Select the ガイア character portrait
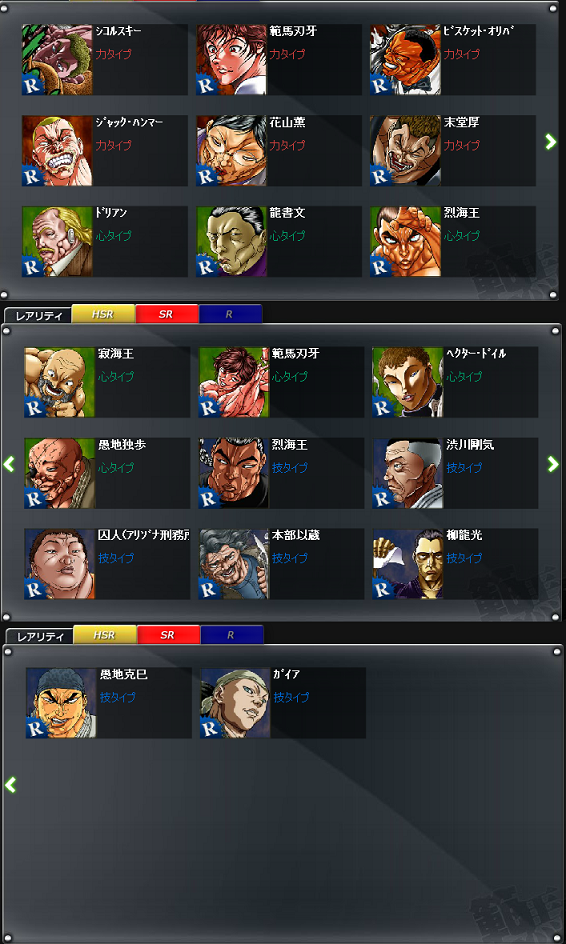Screen dimensions: 566x944 pyautogui.click(x=235, y=703)
